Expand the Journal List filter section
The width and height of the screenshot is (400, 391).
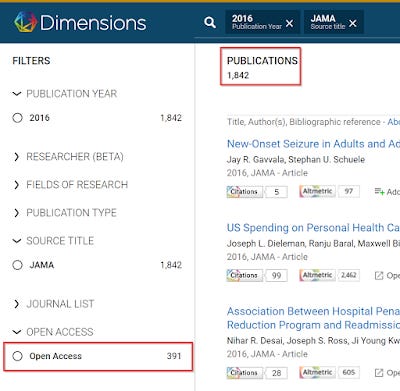coord(17,304)
